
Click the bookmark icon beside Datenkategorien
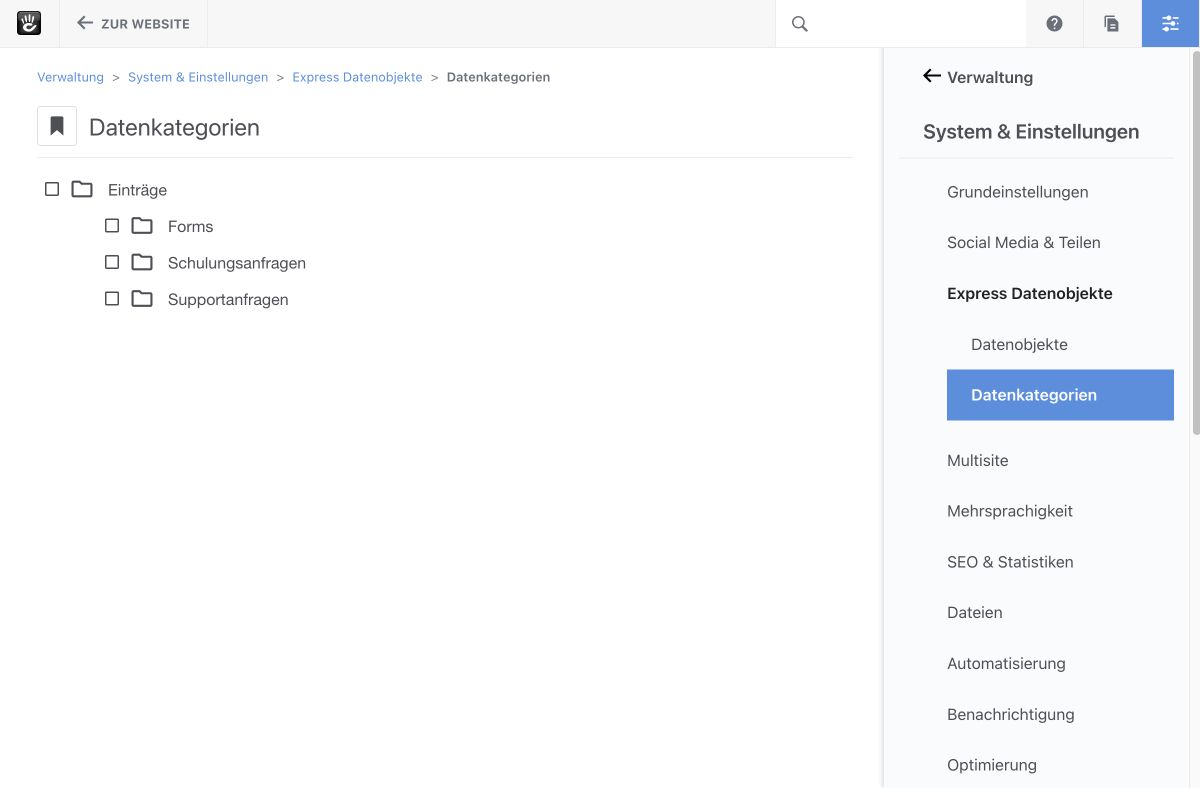pyautogui.click(x=57, y=127)
